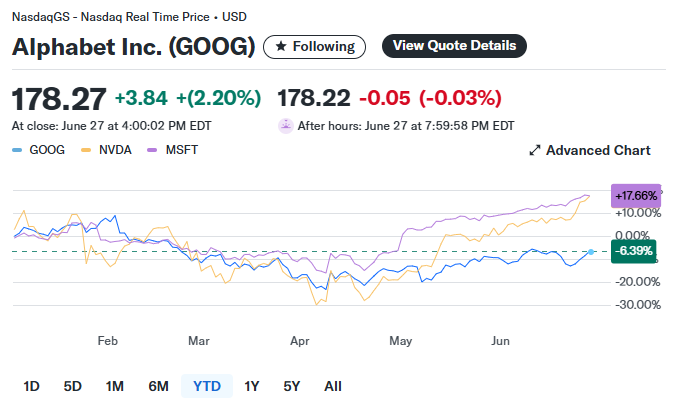Viewport: 674px width, 400px height.
Task: Click the May axis label
Action: click(x=401, y=341)
